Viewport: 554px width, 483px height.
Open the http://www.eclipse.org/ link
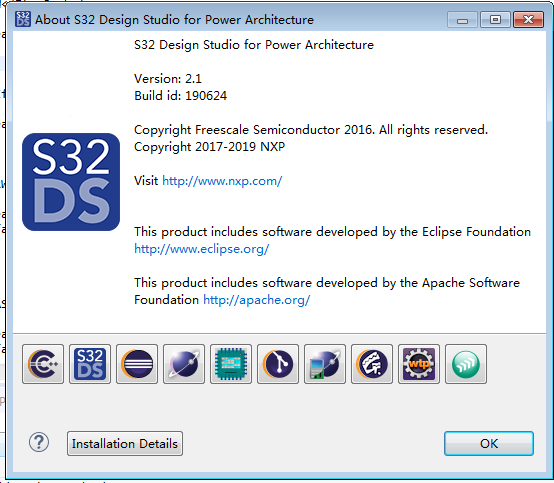click(x=201, y=249)
